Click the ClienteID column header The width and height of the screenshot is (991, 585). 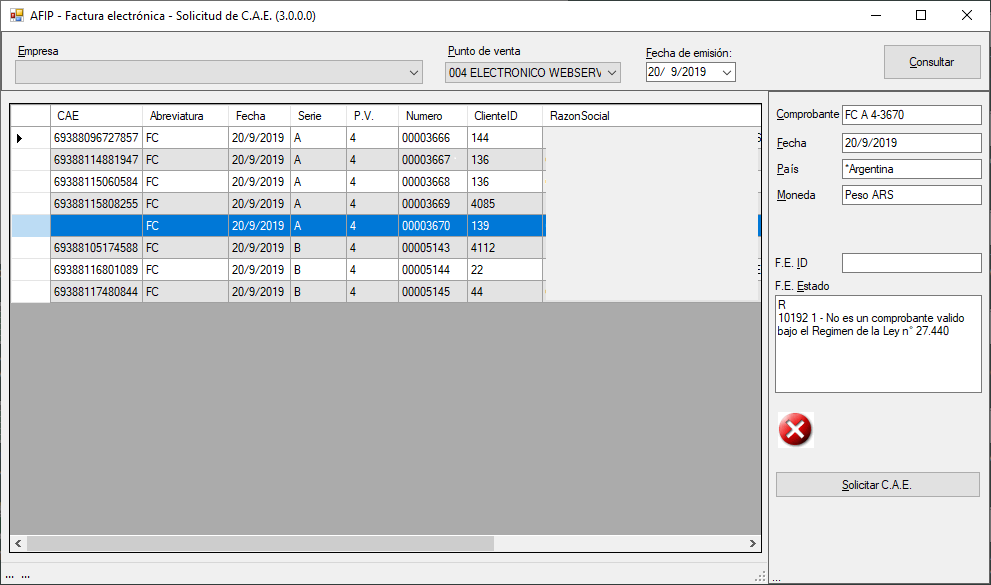505,116
